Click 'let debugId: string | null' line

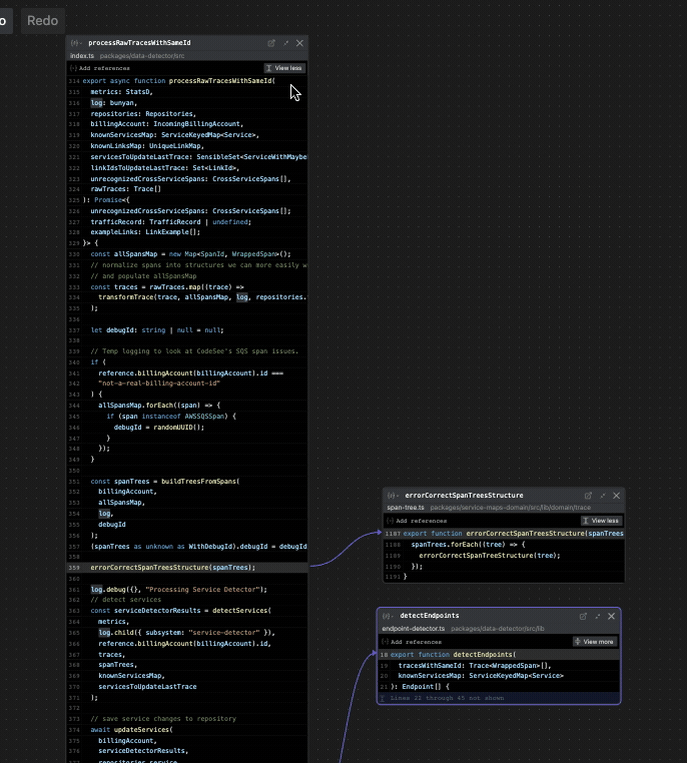187,330
